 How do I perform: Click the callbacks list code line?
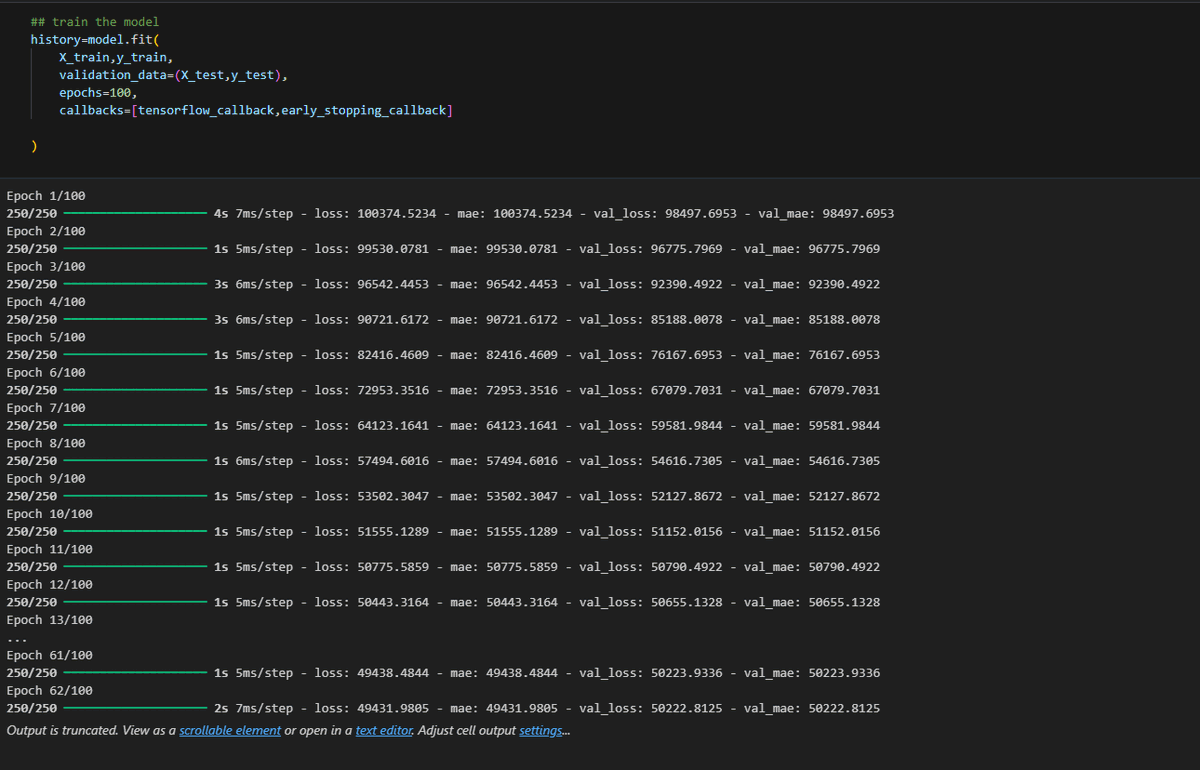pos(256,110)
